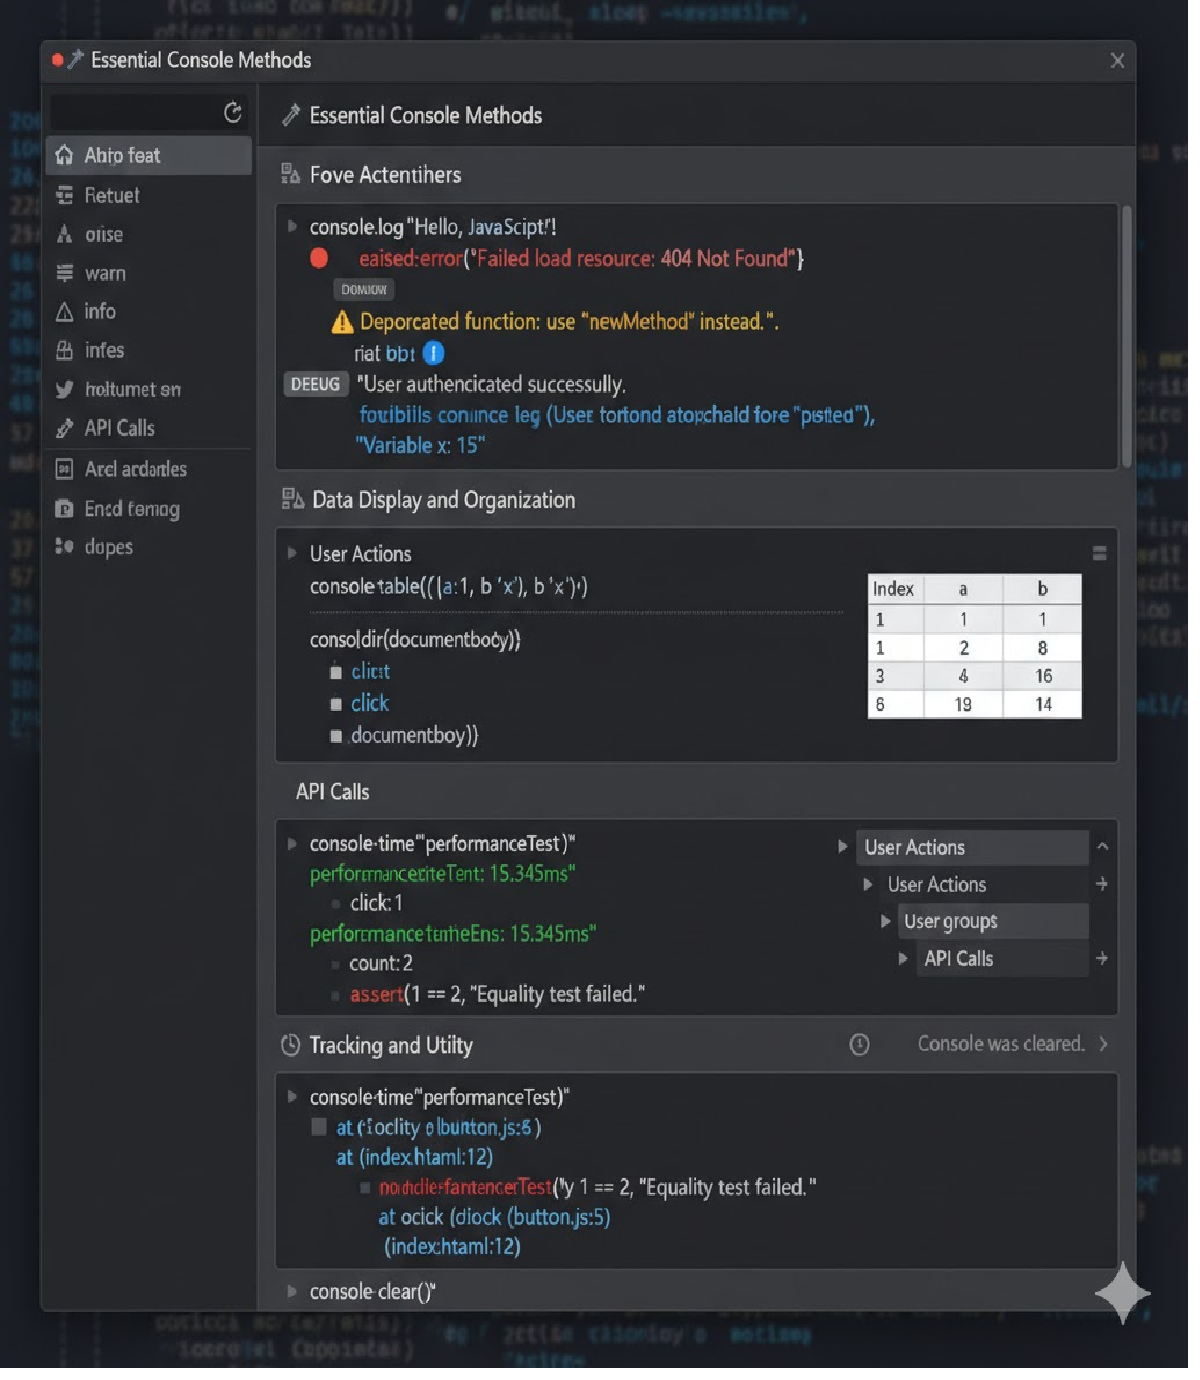1200x1380 pixels.
Task: Toggle the 'click' log entry checkbox square
Action: click(x=337, y=703)
